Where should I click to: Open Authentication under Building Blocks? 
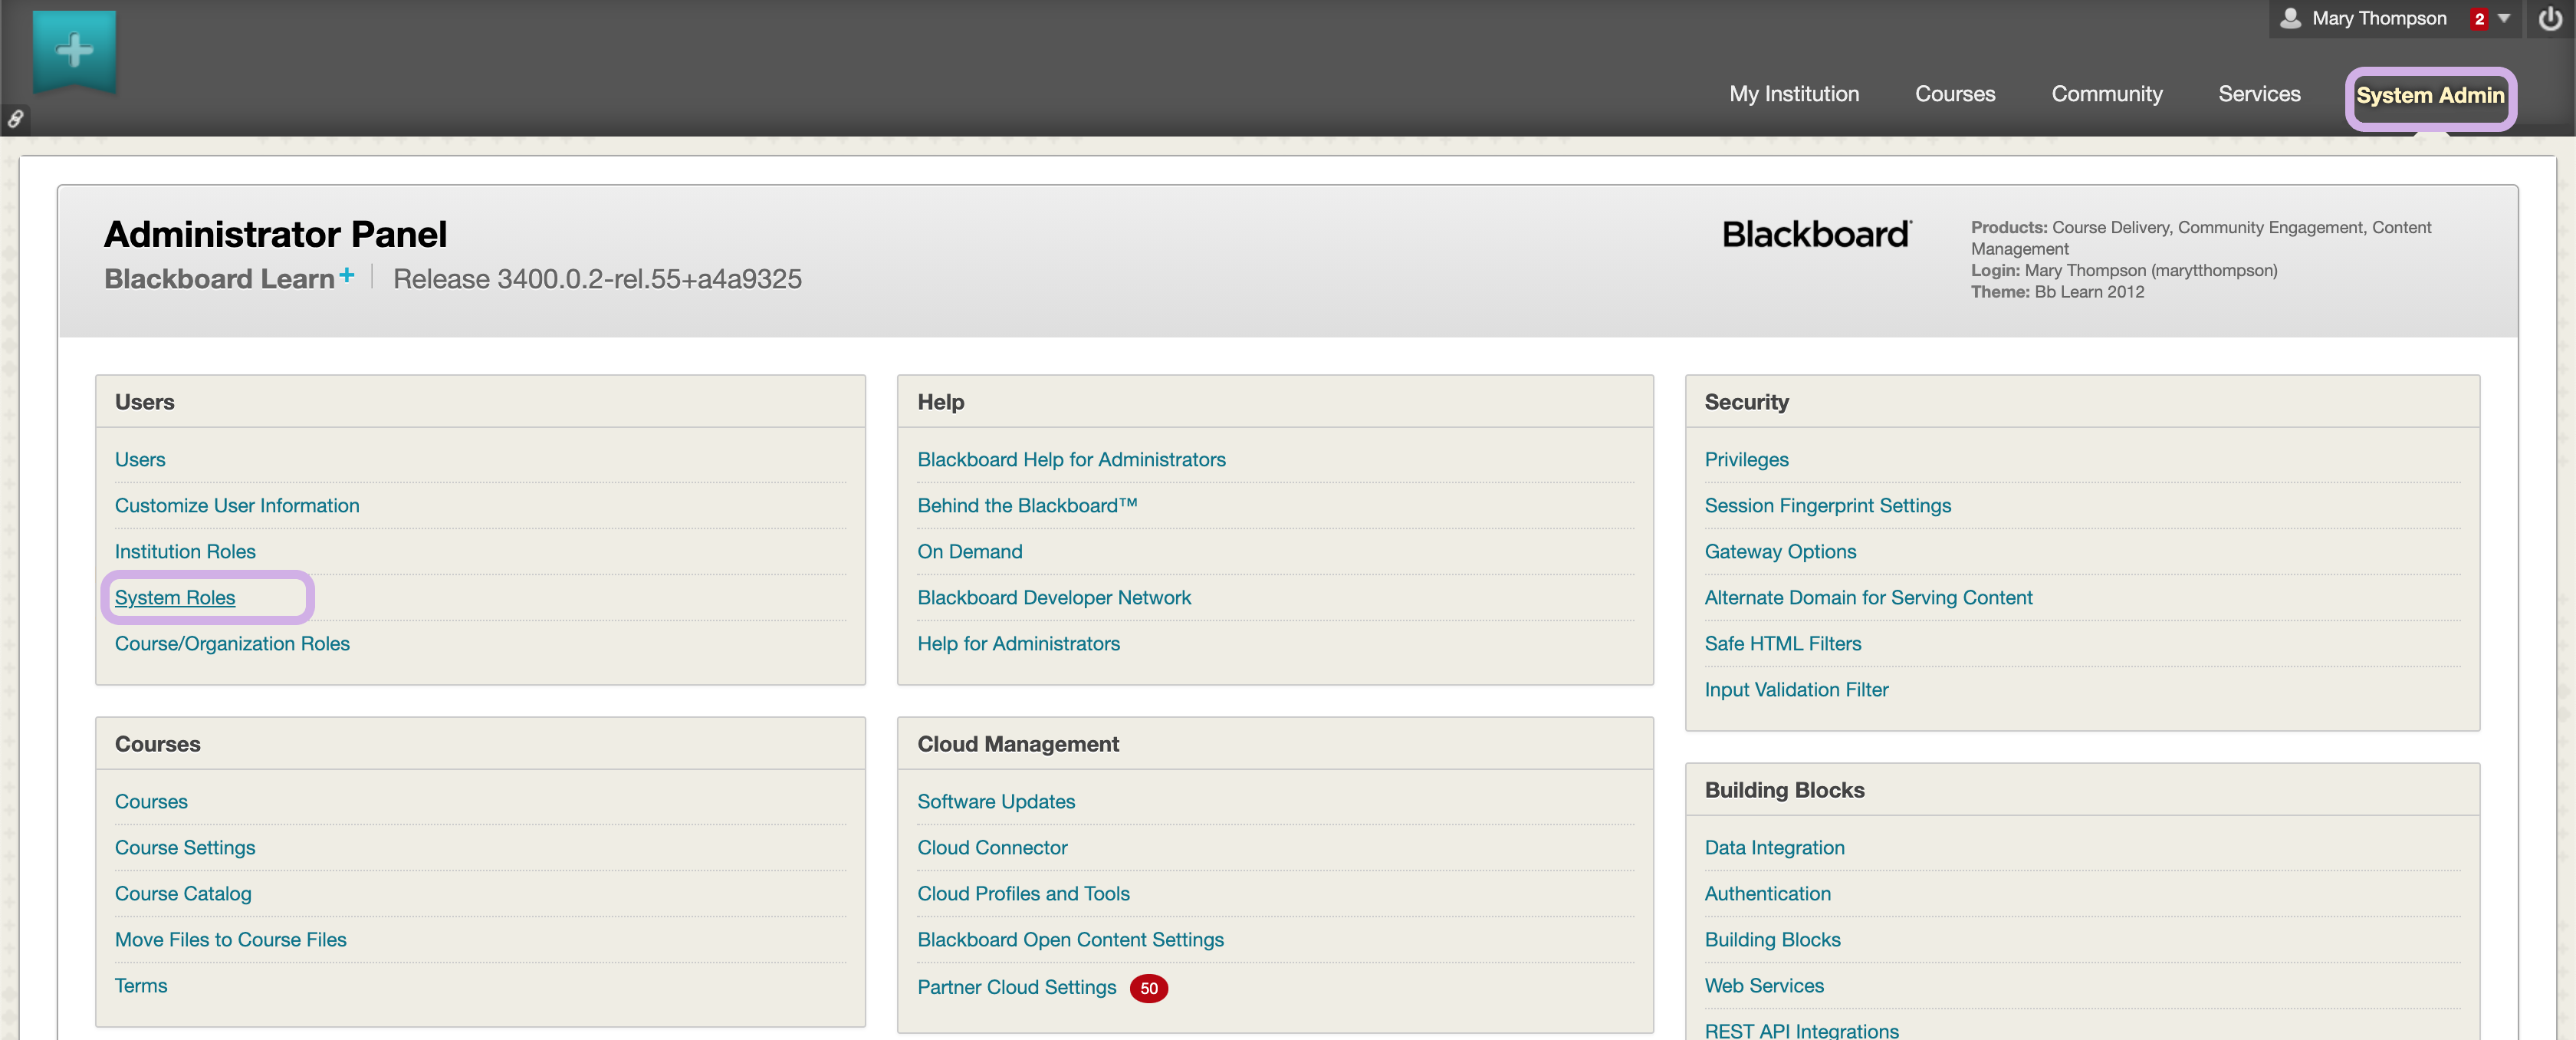click(x=1767, y=893)
